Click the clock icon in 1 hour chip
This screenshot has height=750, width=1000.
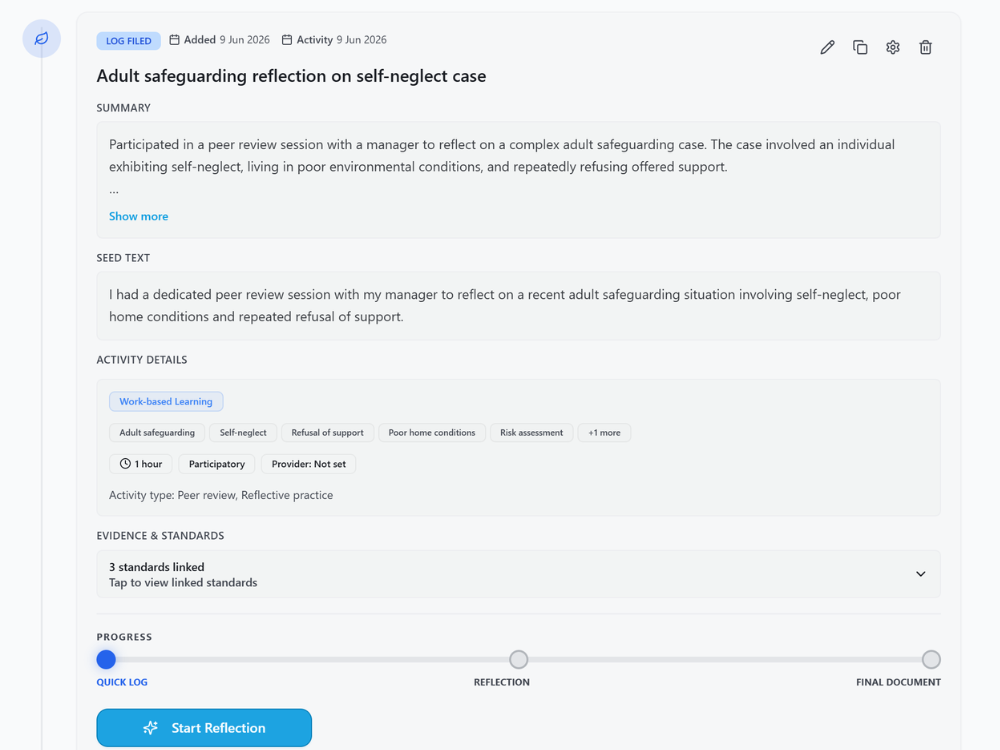125,464
